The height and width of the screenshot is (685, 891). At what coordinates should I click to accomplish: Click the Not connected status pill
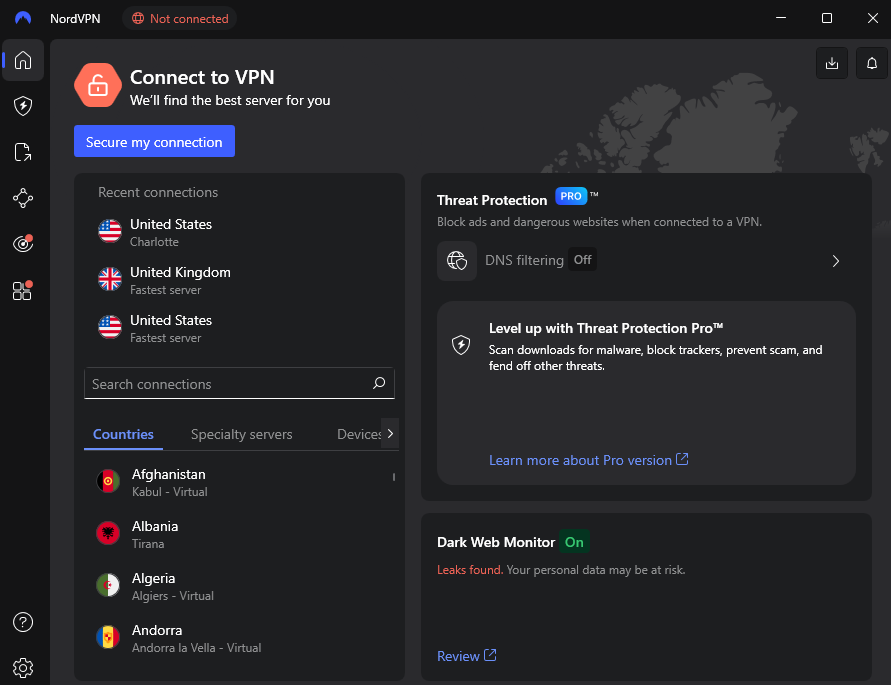179,18
